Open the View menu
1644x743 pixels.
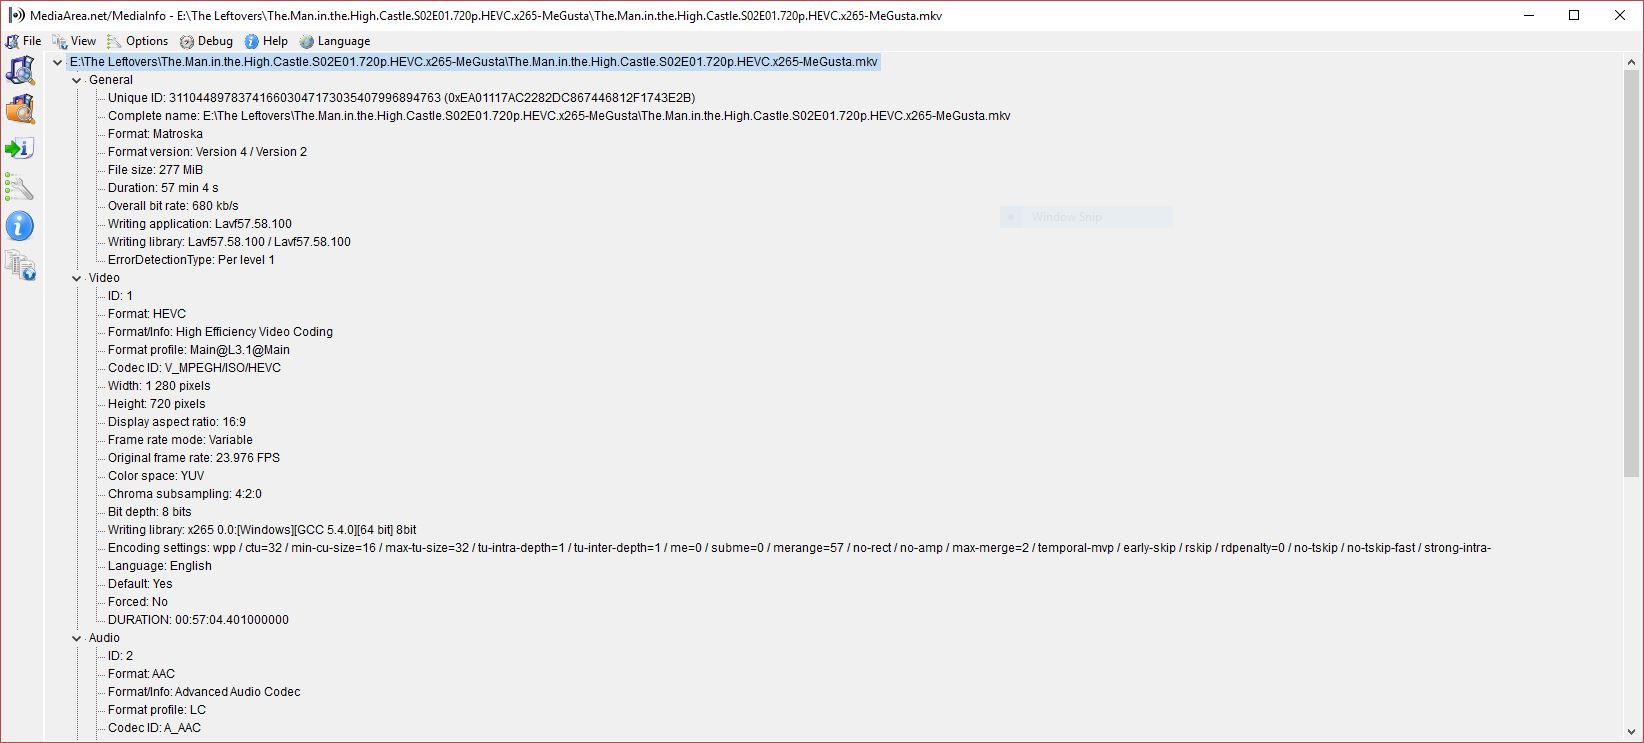pyautogui.click(x=75, y=41)
